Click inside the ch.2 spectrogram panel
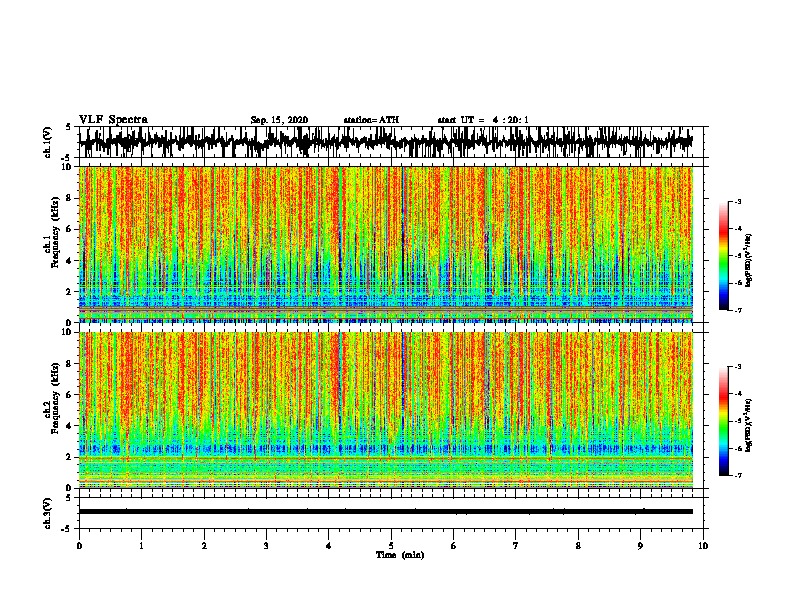The height and width of the screenshot is (612, 792). click(x=385, y=410)
